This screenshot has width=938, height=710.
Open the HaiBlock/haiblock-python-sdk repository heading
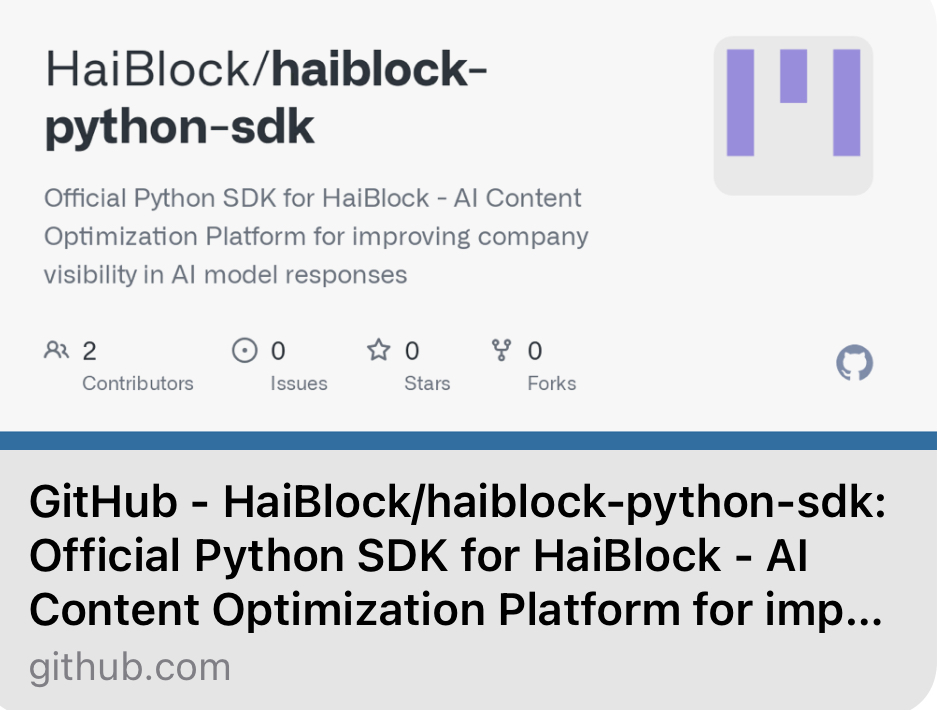(x=266, y=97)
